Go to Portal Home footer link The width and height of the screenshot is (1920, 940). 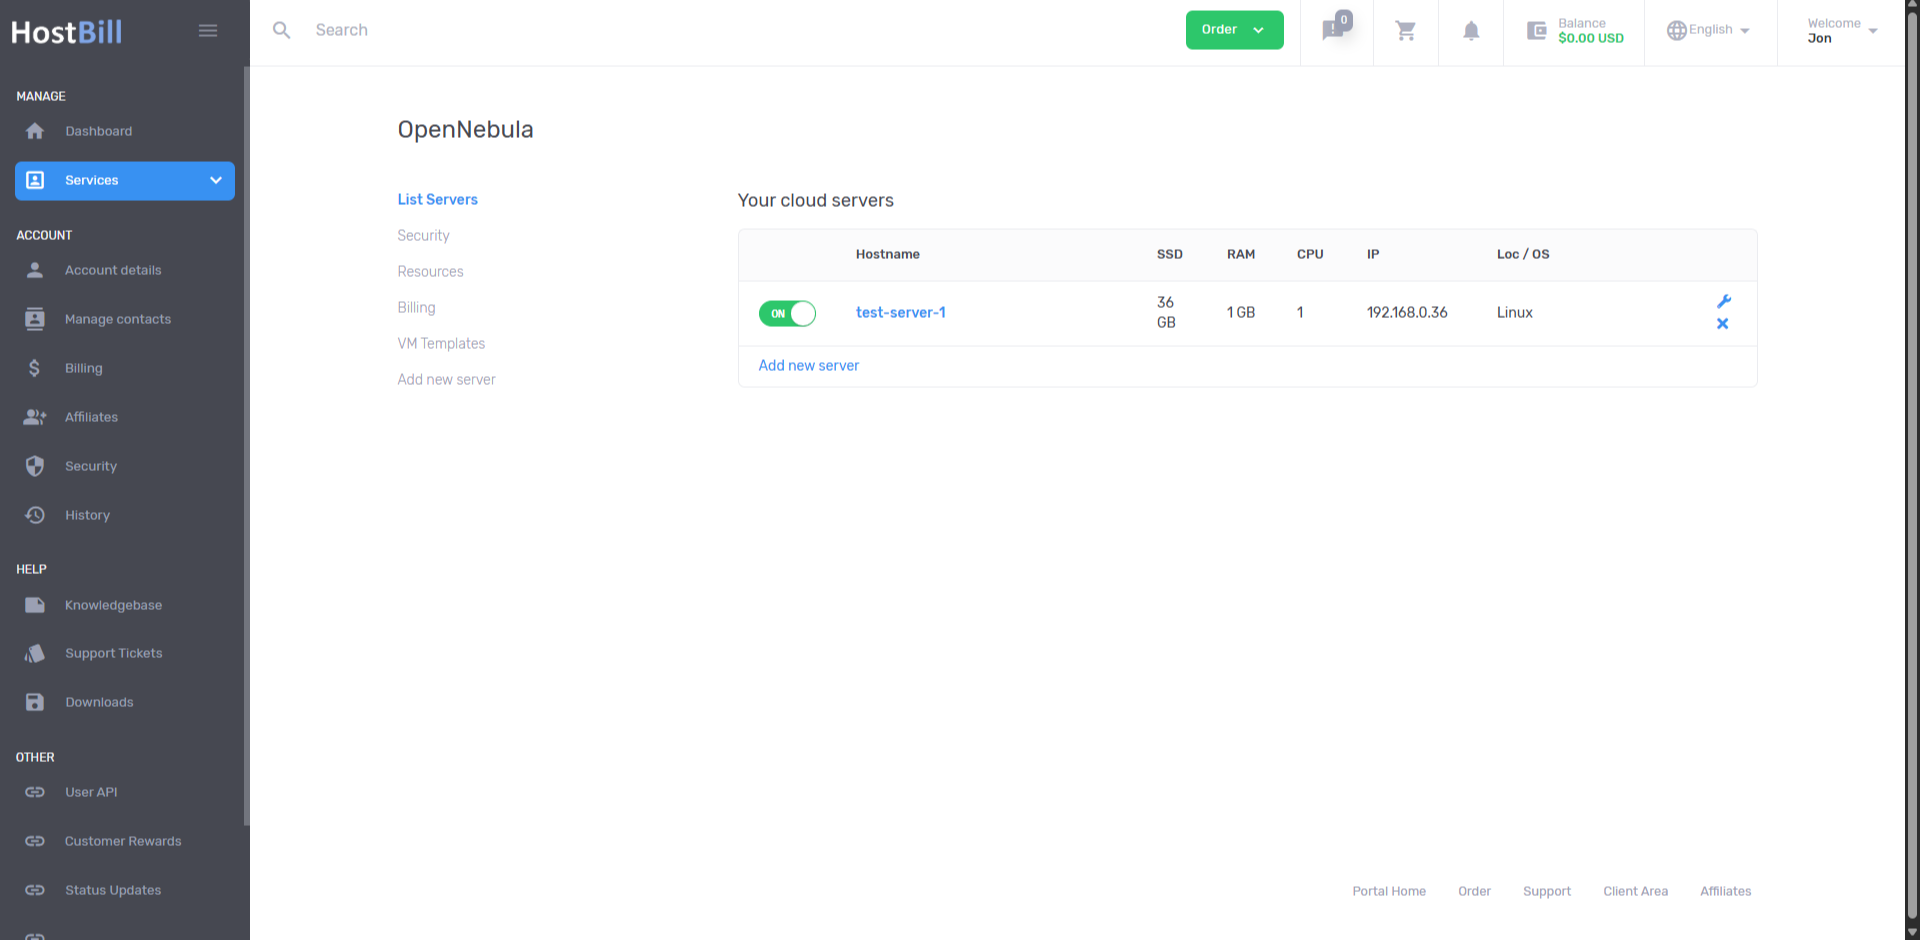pyautogui.click(x=1389, y=891)
